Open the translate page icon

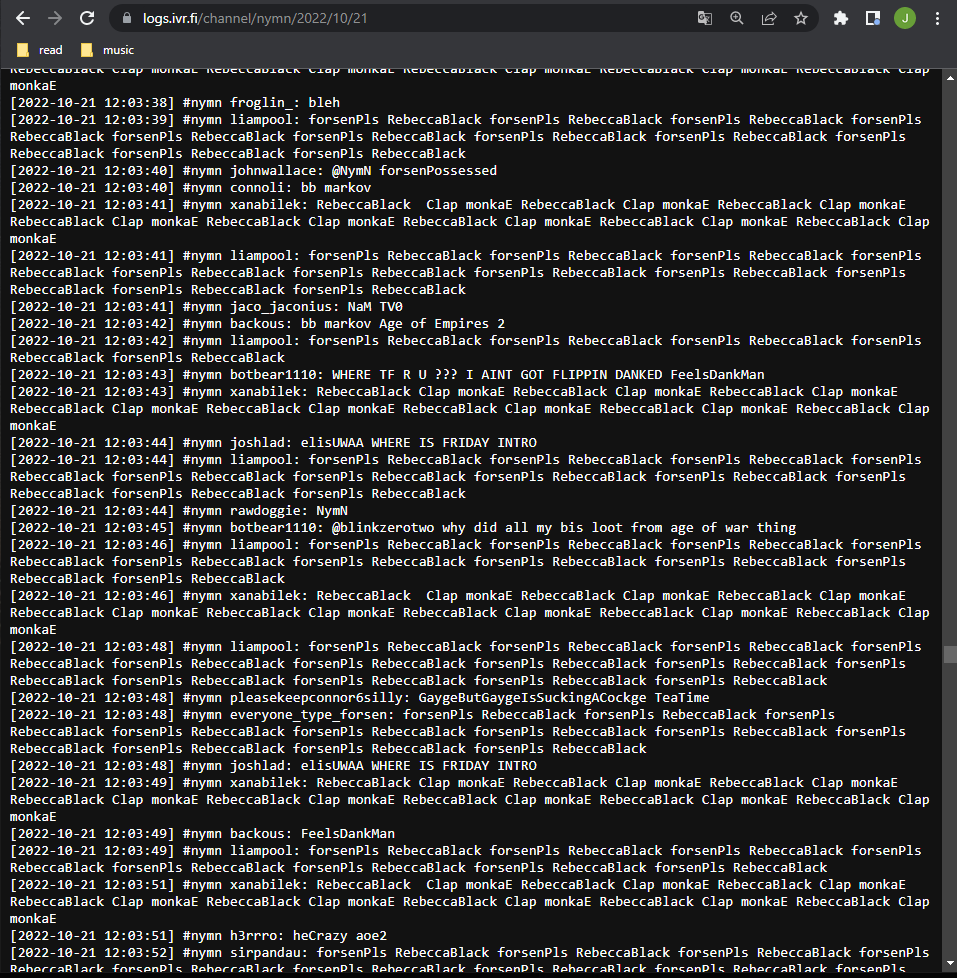click(x=704, y=18)
